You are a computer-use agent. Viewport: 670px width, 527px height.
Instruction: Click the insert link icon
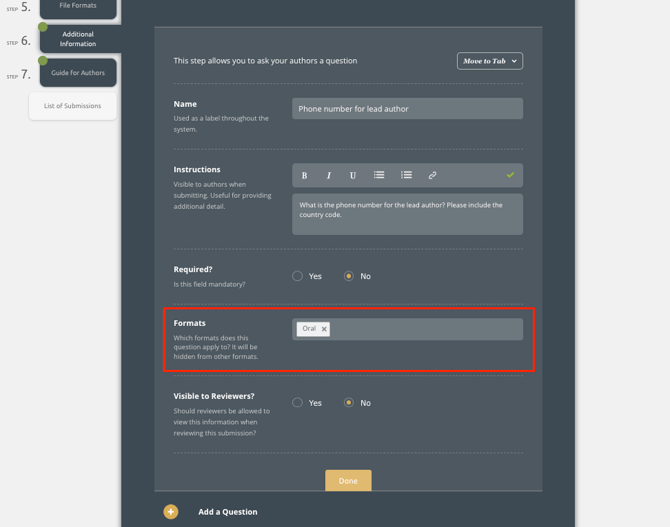[432, 175]
